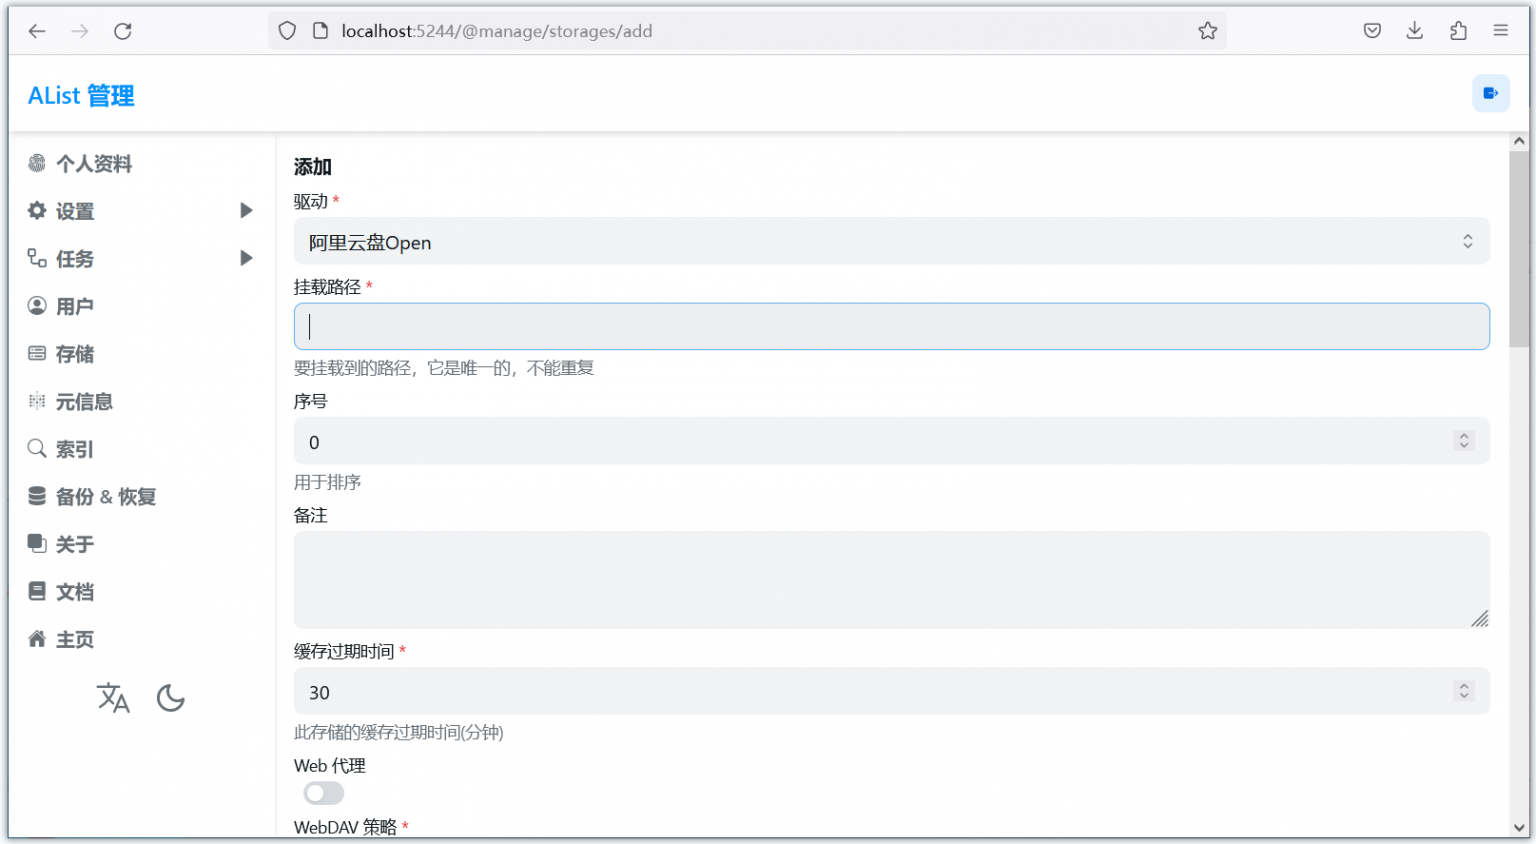Image resolution: width=1536 pixels, height=844 pixels.
Task: Go to 存储 in sidebar
Action: coord(75,354)
